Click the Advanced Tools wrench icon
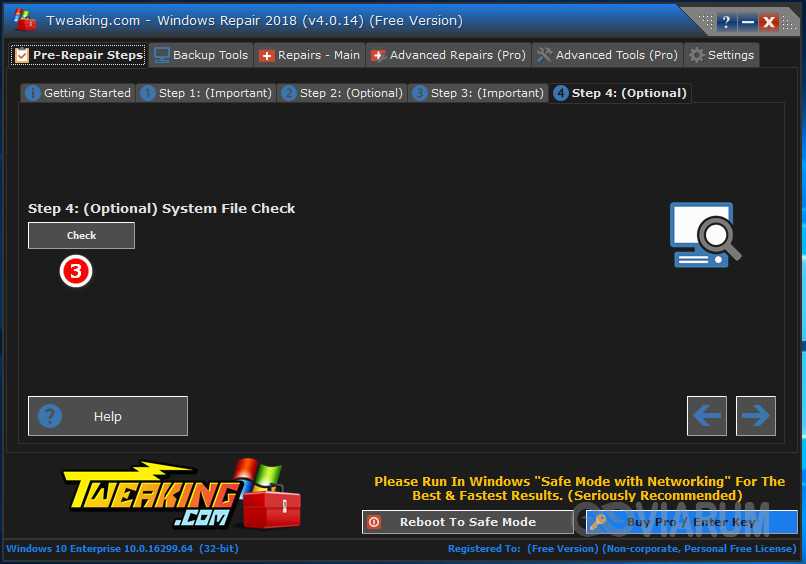The width and height of the screenshot is (806, 564). (x=544, y=55)
